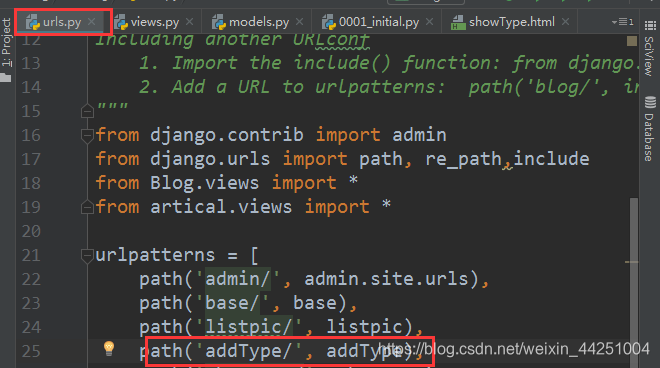Open the 0001_initial.py editor tab
This screenshot has height=368, width=660.
point(378,22)
